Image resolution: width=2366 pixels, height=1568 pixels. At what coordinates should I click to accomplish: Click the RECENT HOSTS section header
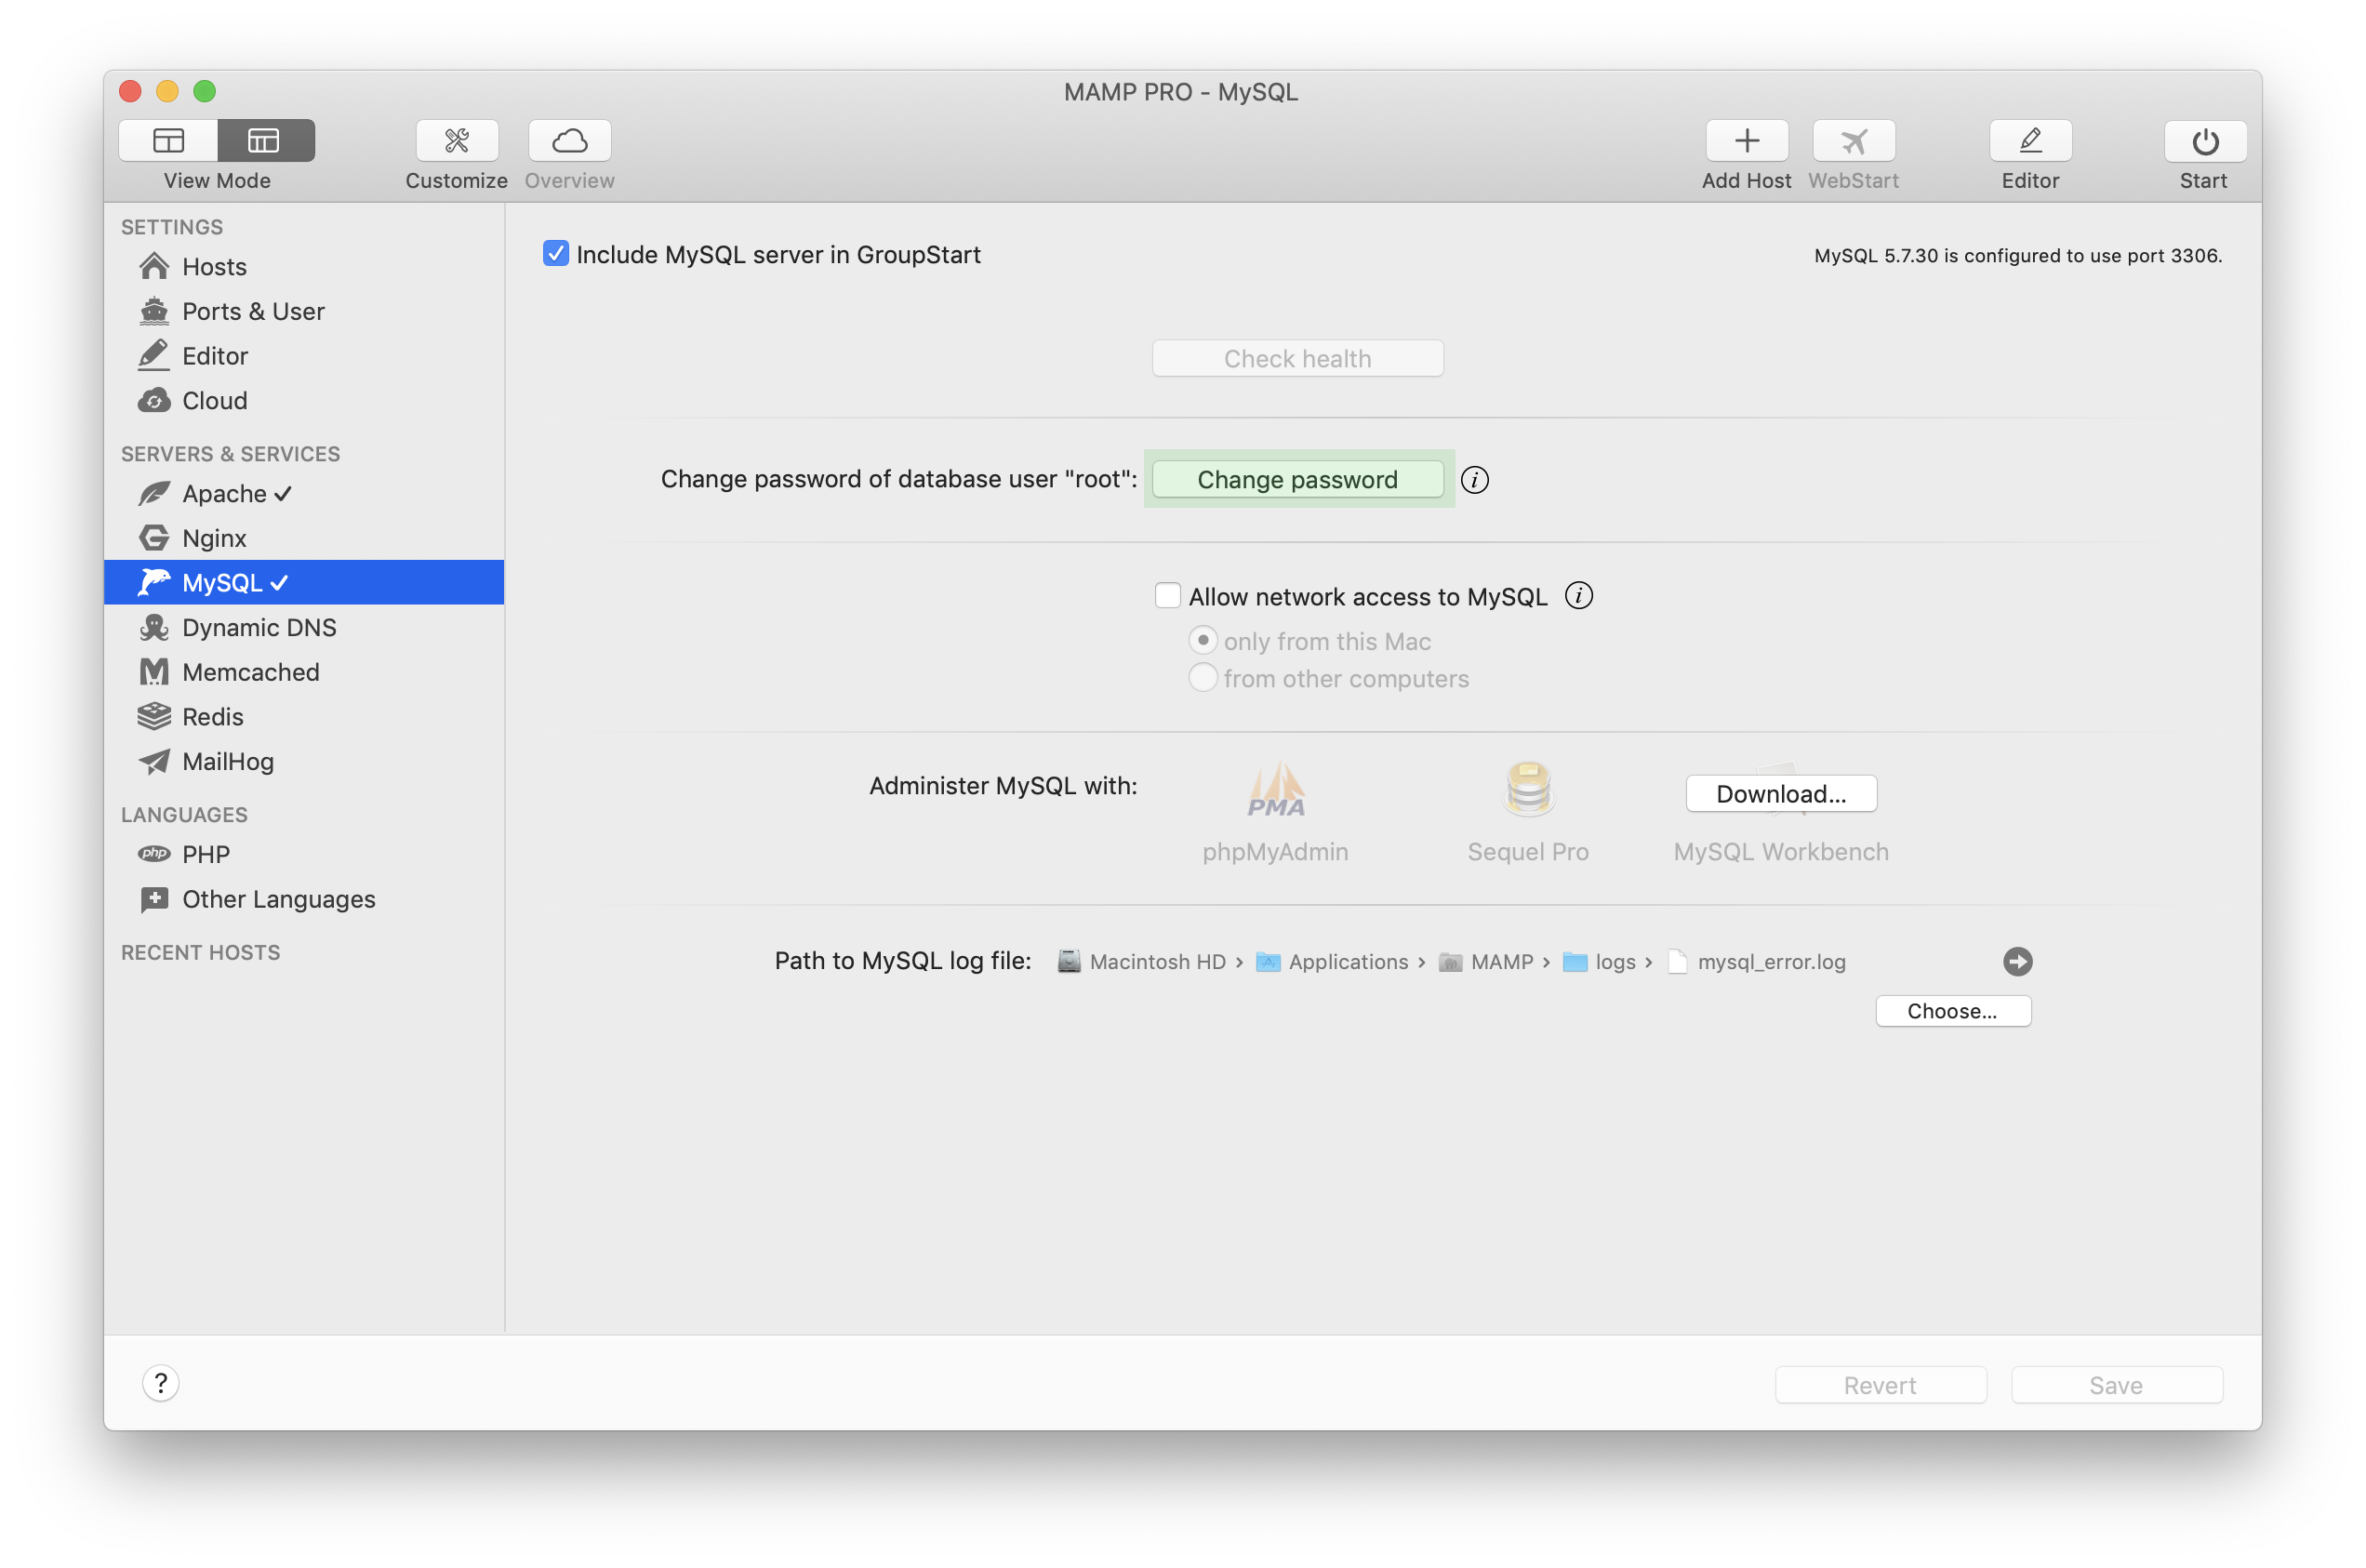coord(200,952)
